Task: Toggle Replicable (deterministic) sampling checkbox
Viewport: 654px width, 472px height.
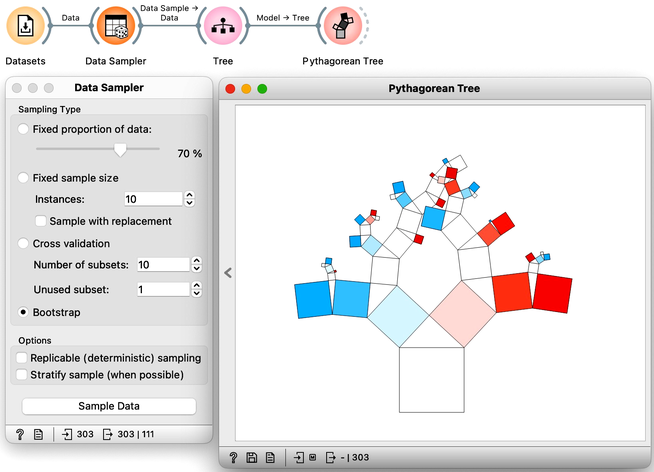Action: point(21,358)
